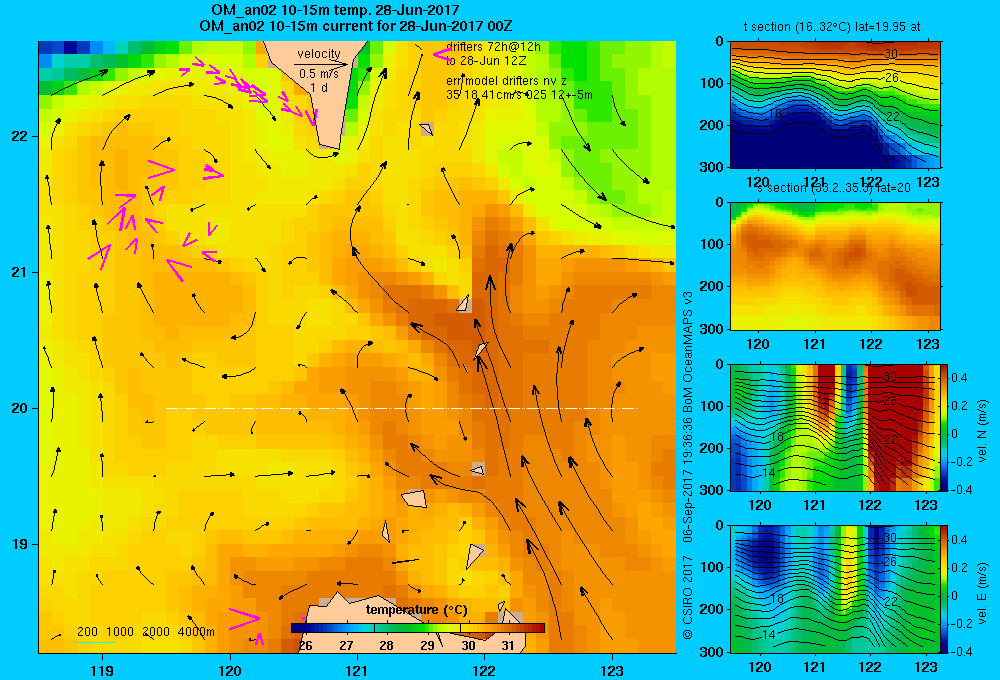1000x680 pixels.
Task: Click the "t section (16..32°C) lat=19.95 at" title
Action: coord(832,27)
